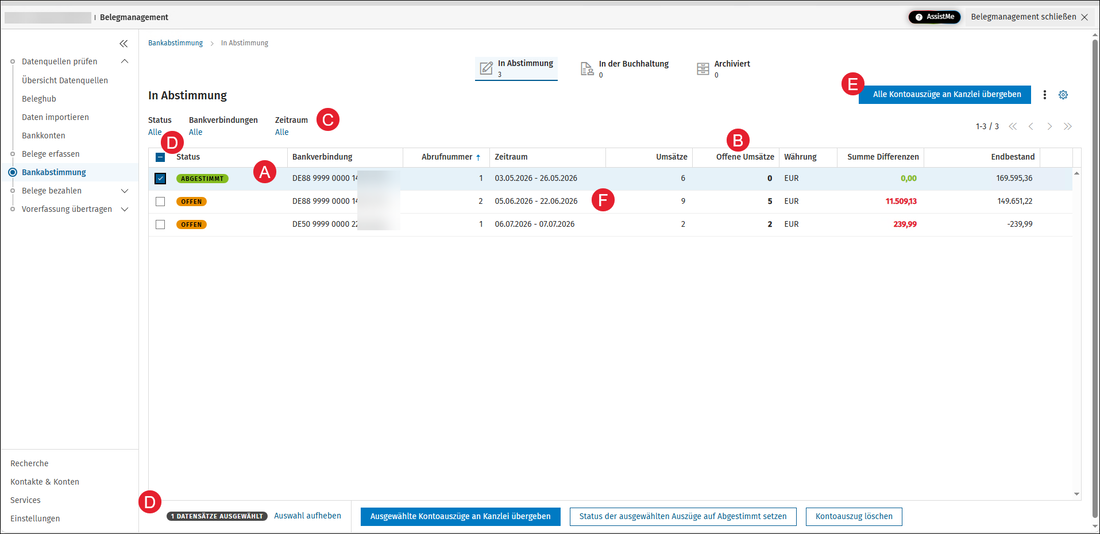The height and width of the screenshot is (534, 1100).
Task: Click the Endbestand value 169.595,36
Action: 1014,179
